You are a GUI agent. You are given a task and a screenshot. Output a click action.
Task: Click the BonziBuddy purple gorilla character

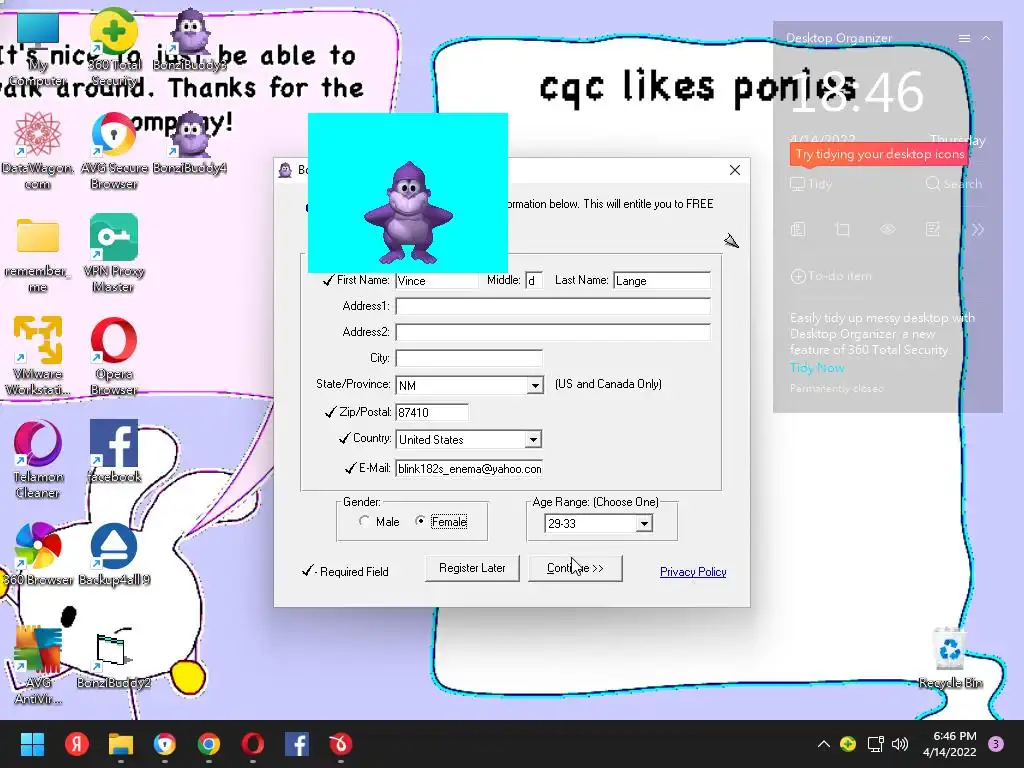point(408,213)
